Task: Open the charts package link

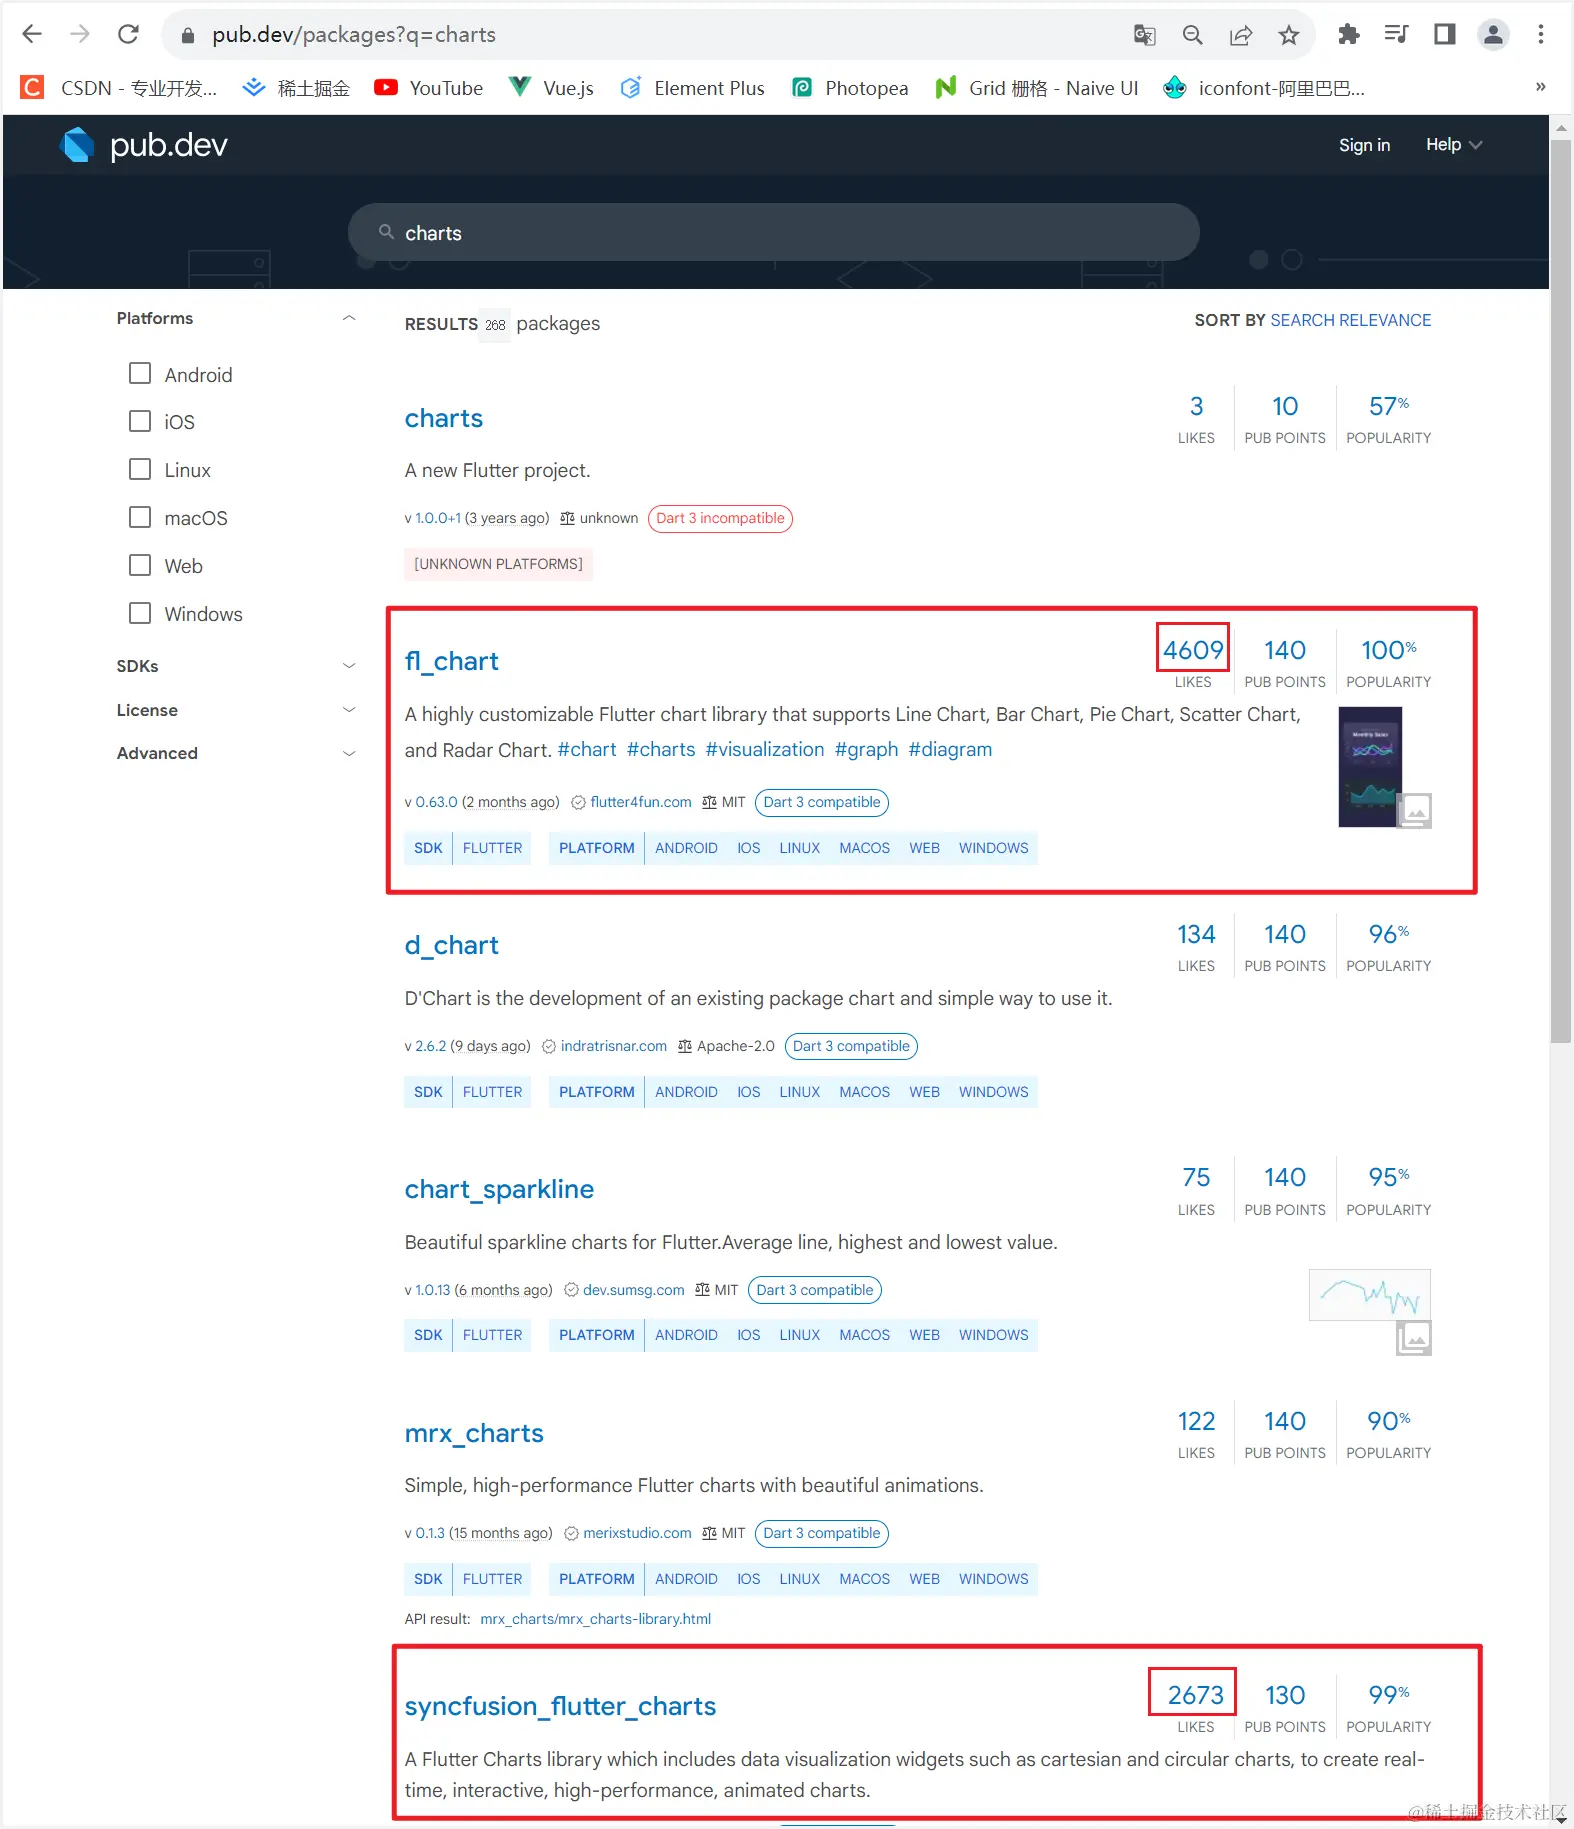Action: (x=443, y=418)
